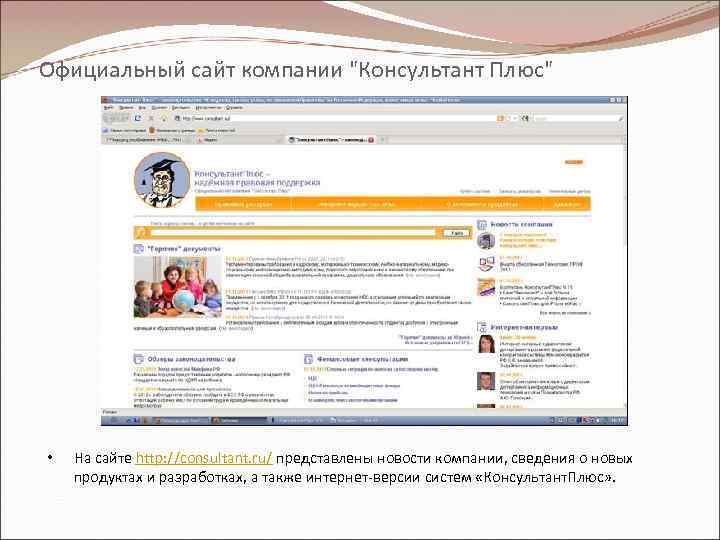Click the browser home icon
Image resolution: width=720 pixels, height=540 pixels.
pos(163,118)
